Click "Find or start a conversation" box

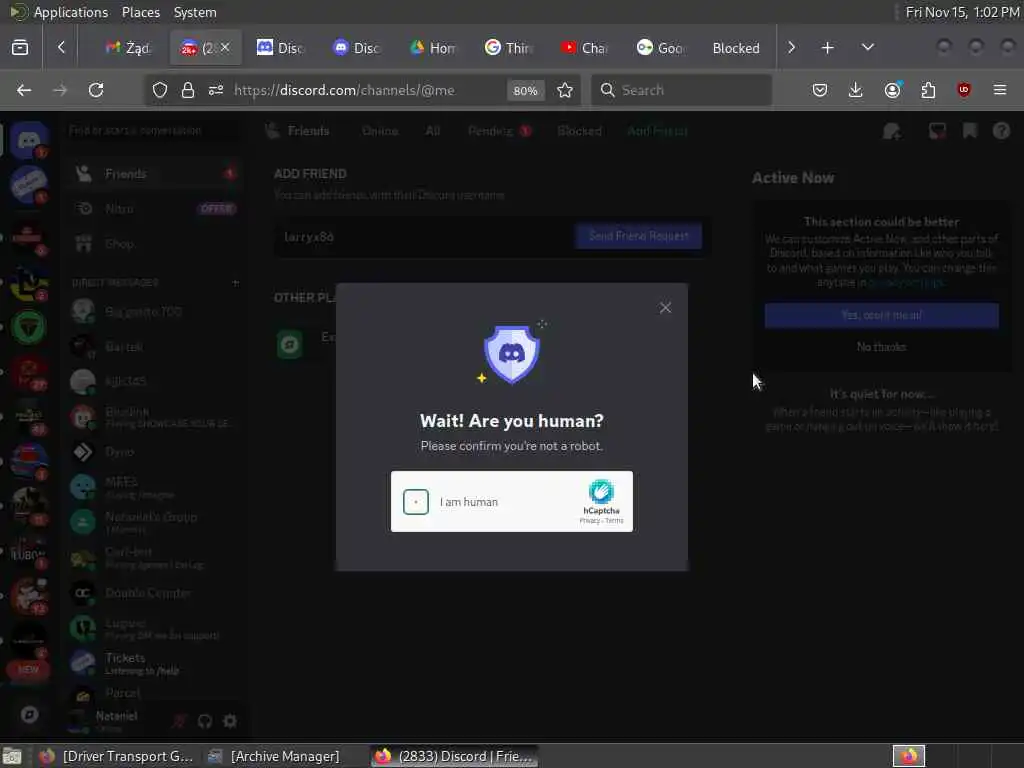[152, 131]
